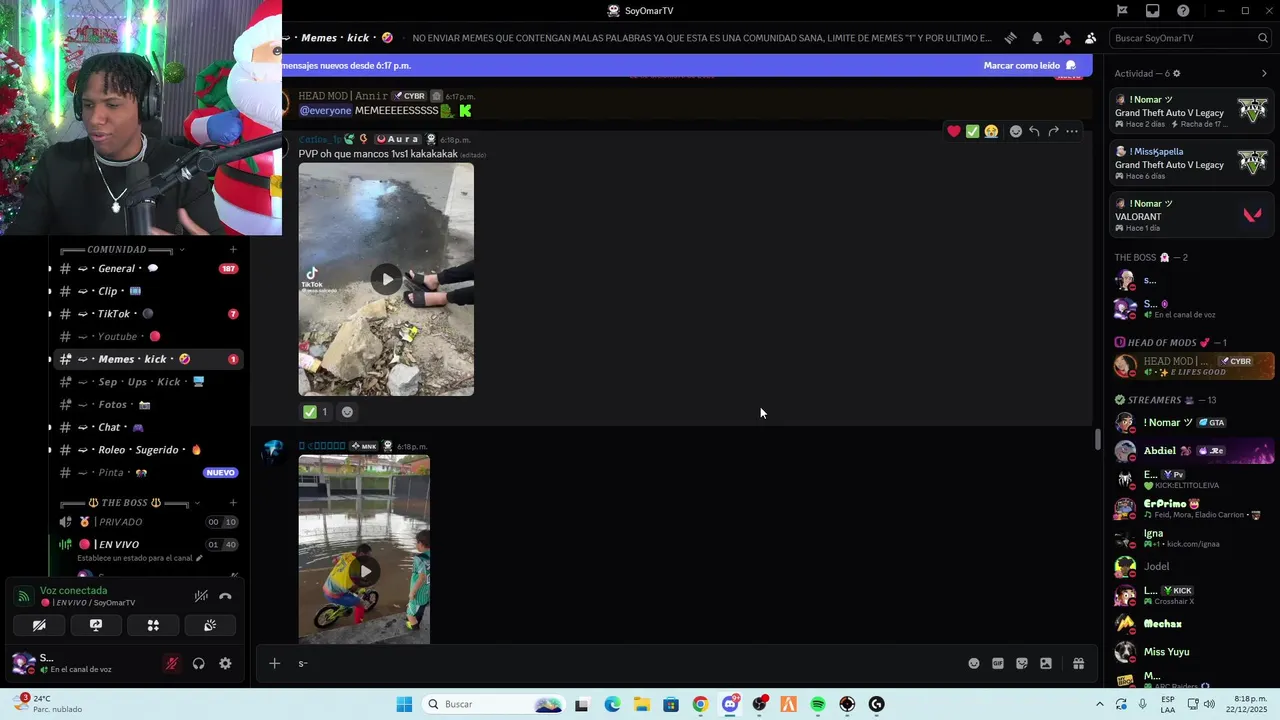Open sticker picker

[x=1022, y=663]
